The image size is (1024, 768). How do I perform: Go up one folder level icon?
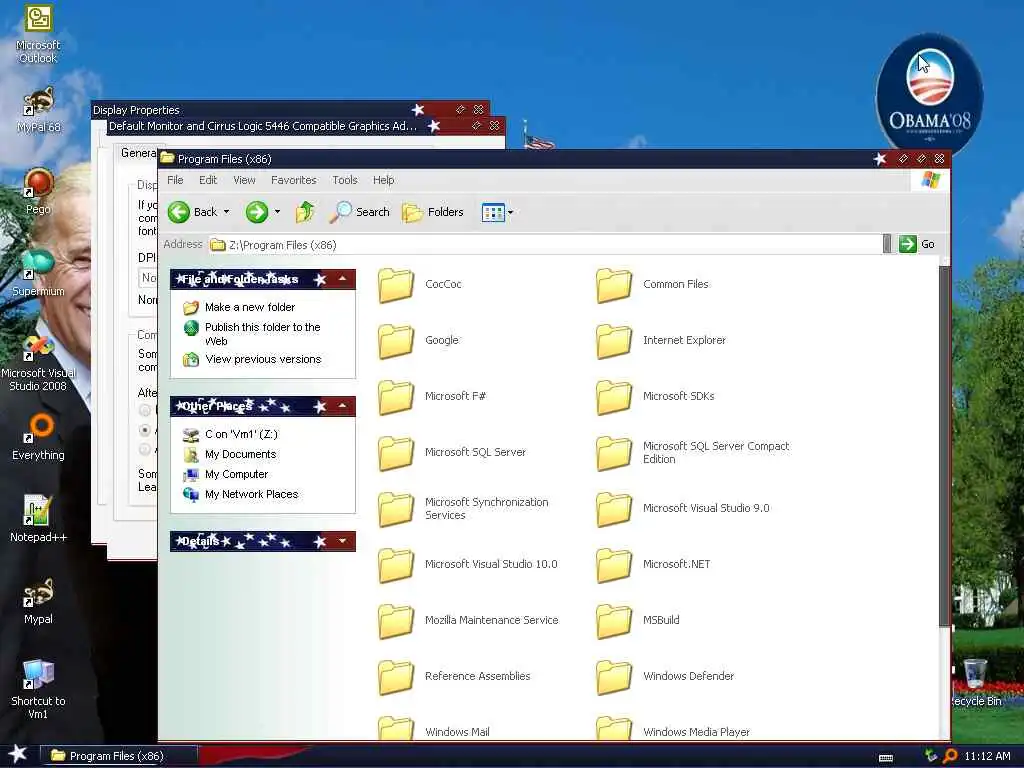click(x=305, y=212)
